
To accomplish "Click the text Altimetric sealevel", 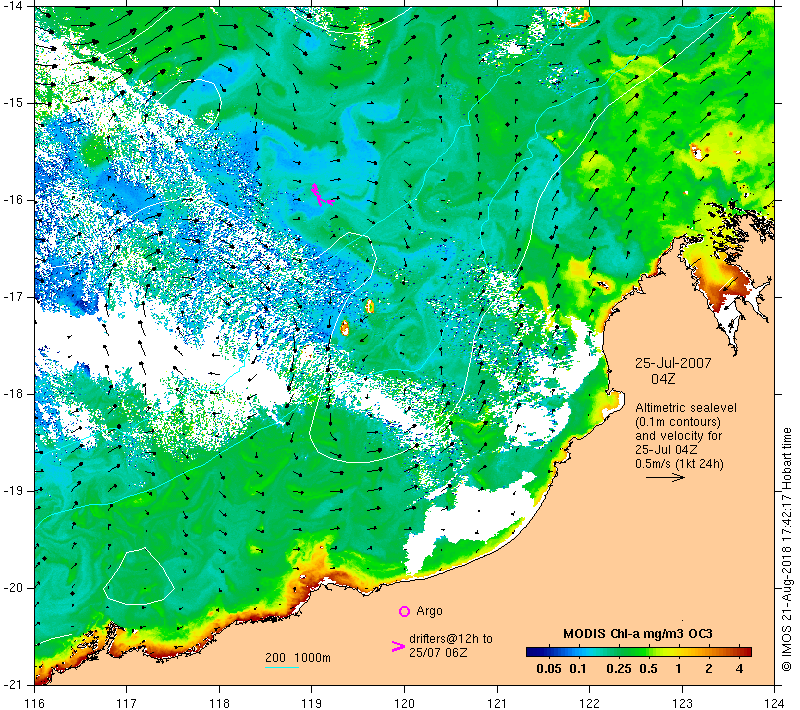I will click(x=686, y=408).
